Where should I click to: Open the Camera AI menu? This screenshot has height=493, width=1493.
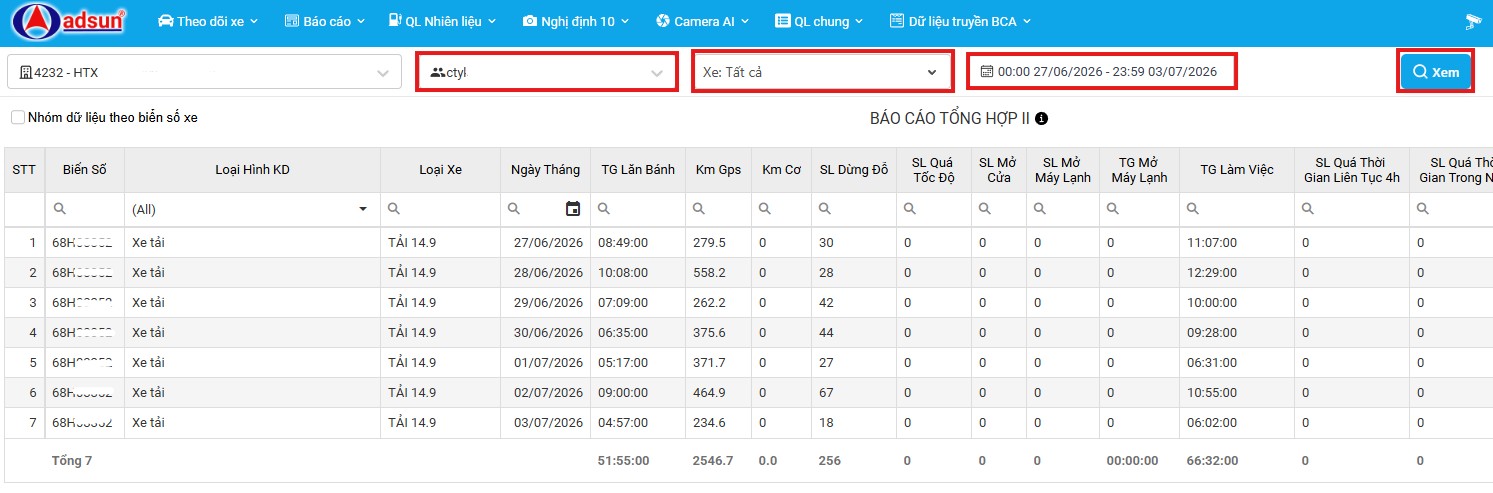click(x=703, y=21)
